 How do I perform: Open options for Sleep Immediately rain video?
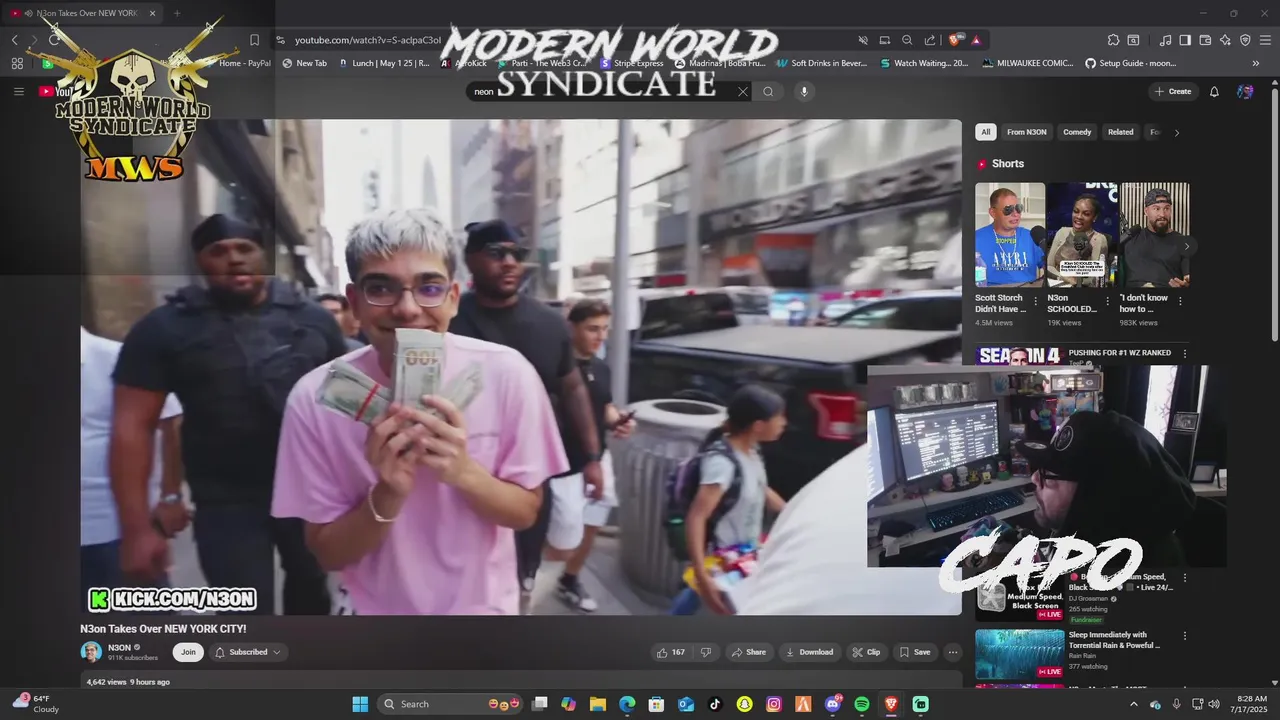coord(1185,635)
